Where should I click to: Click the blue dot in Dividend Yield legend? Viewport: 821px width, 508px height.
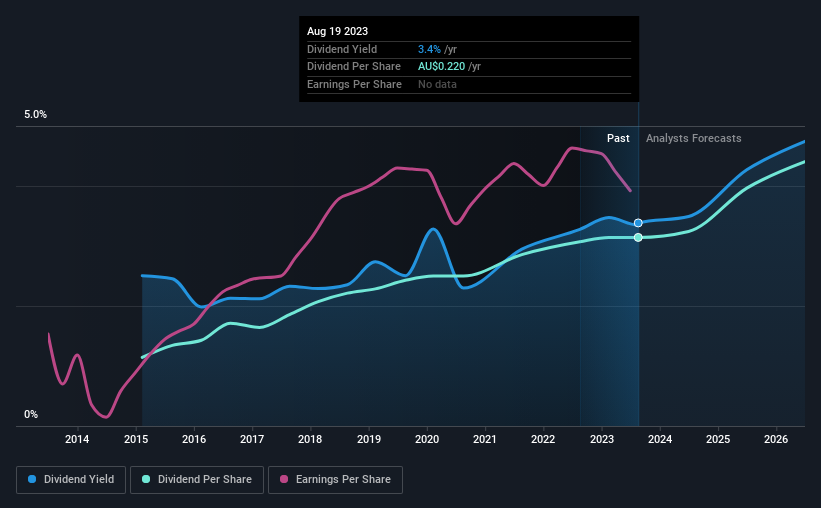pos(32,479)
